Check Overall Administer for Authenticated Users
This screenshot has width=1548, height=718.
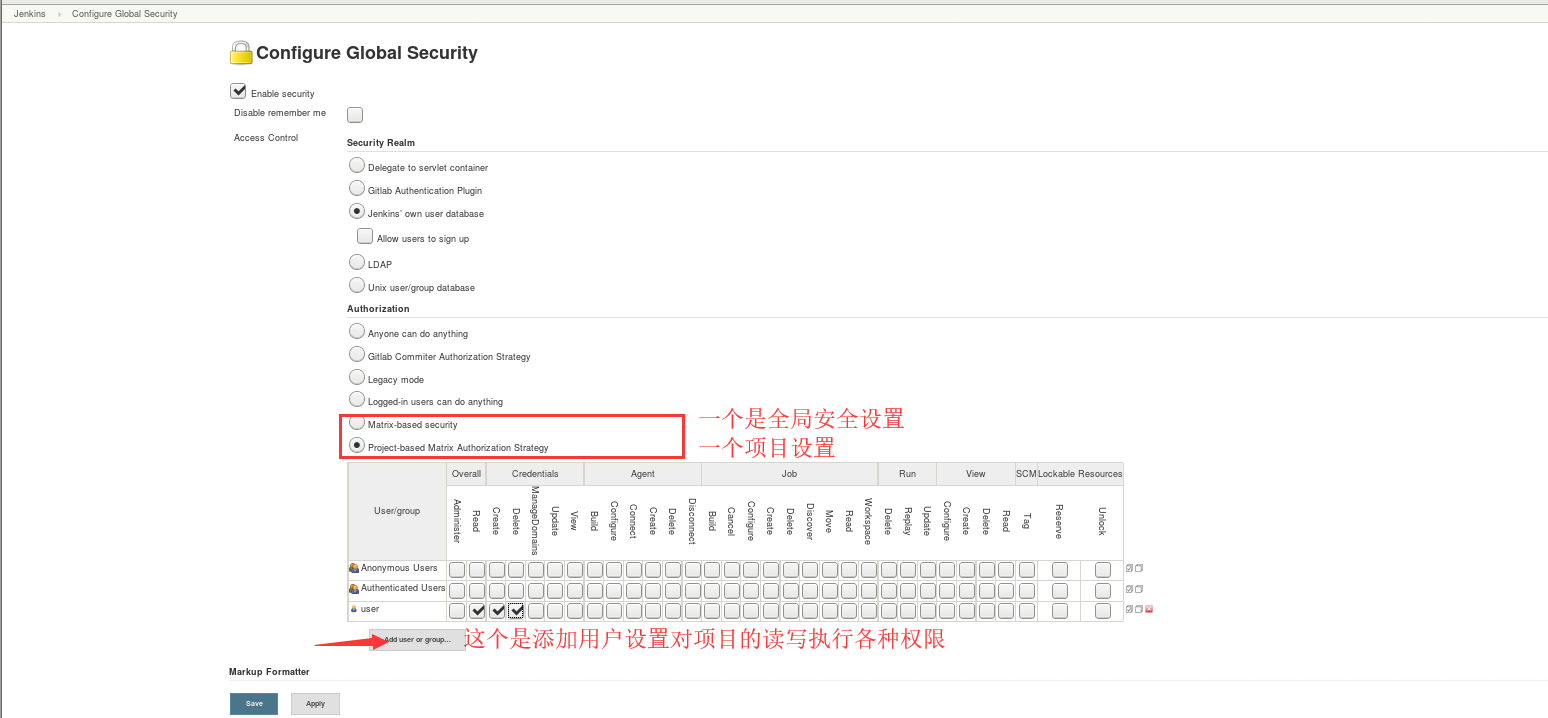[457, 591]
